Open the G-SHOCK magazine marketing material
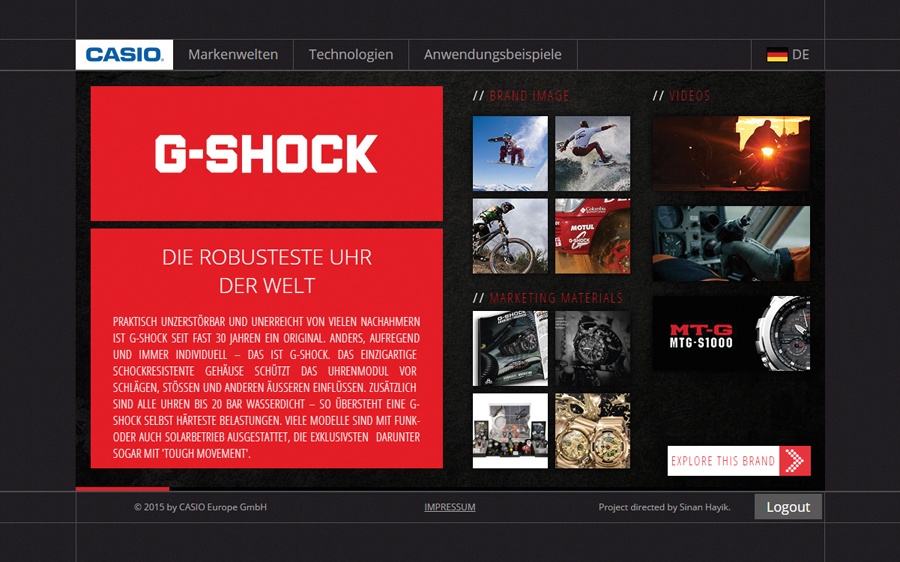The image size is (900, 562). coord(510,348)
